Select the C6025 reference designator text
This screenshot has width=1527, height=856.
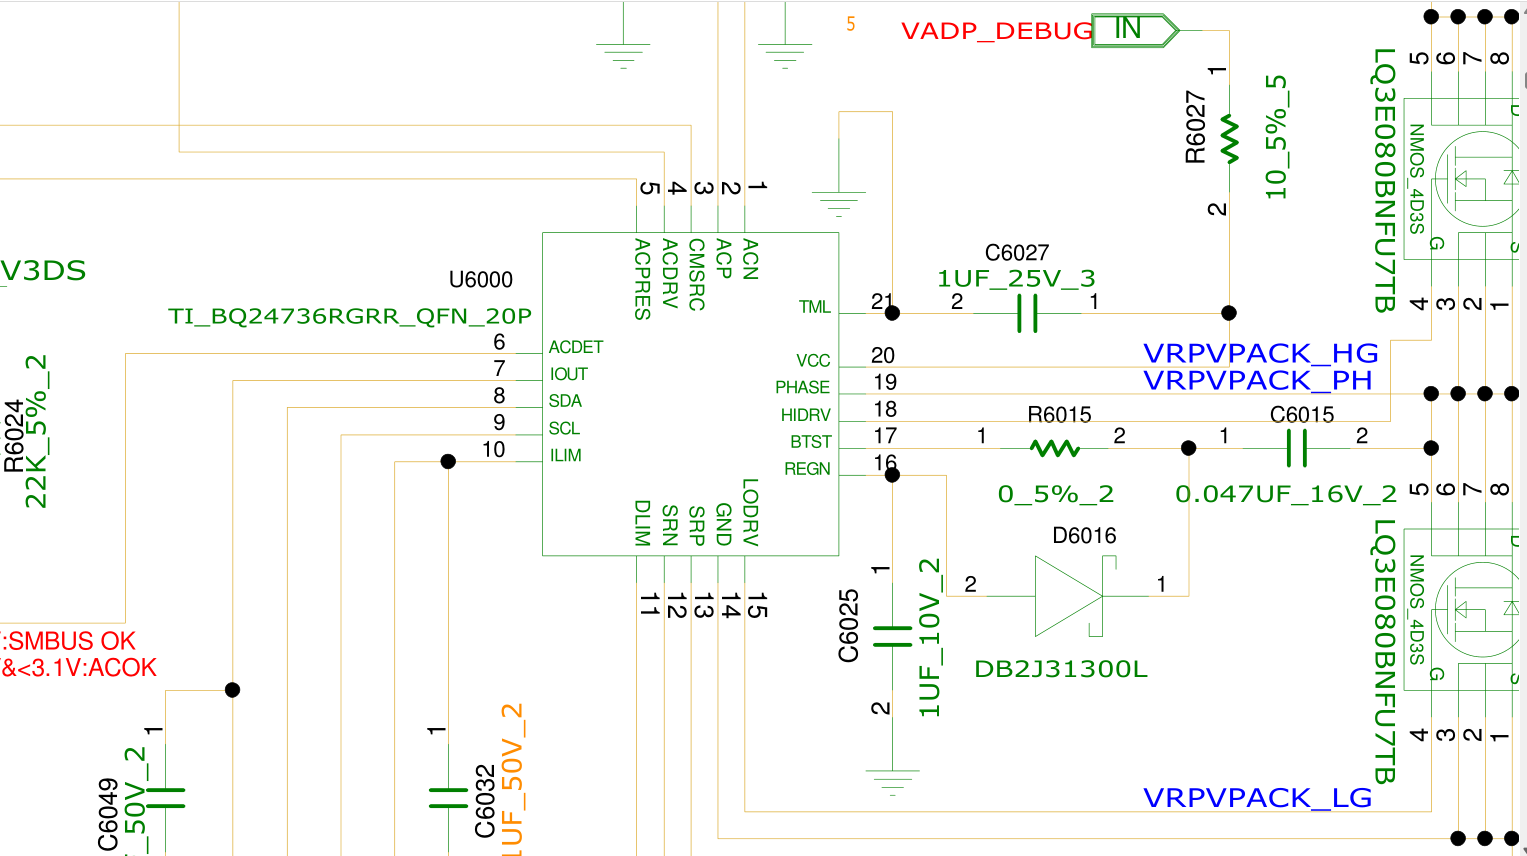click(x=848, y=626)
